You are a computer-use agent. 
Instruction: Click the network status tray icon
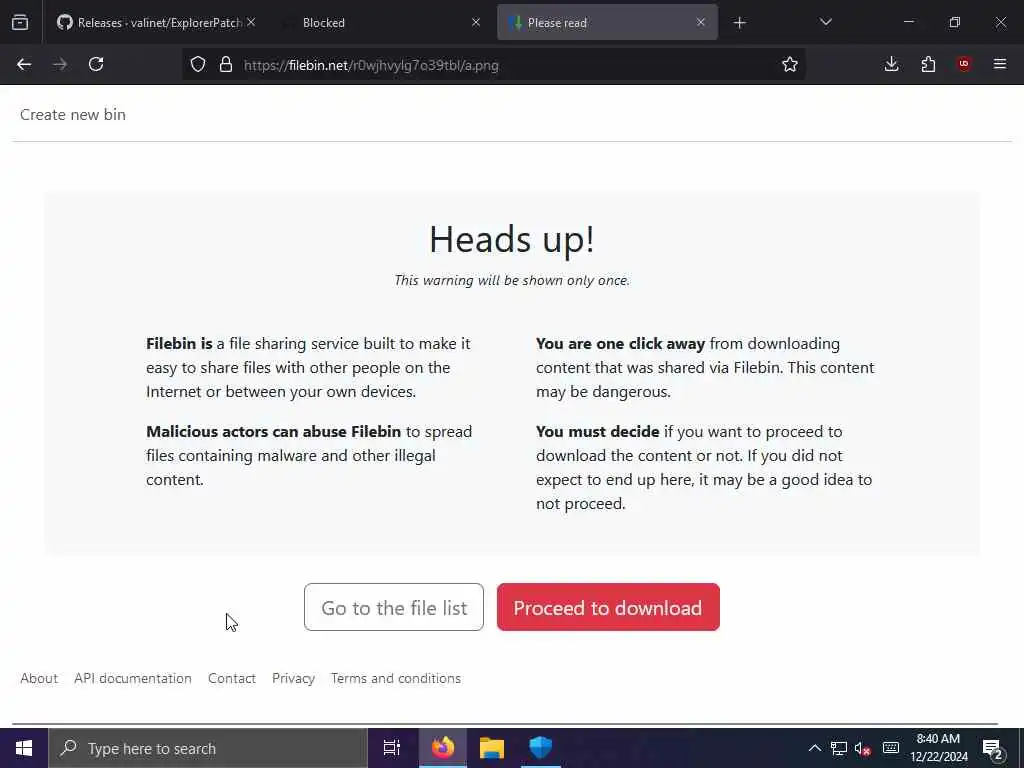pos(839,748)
